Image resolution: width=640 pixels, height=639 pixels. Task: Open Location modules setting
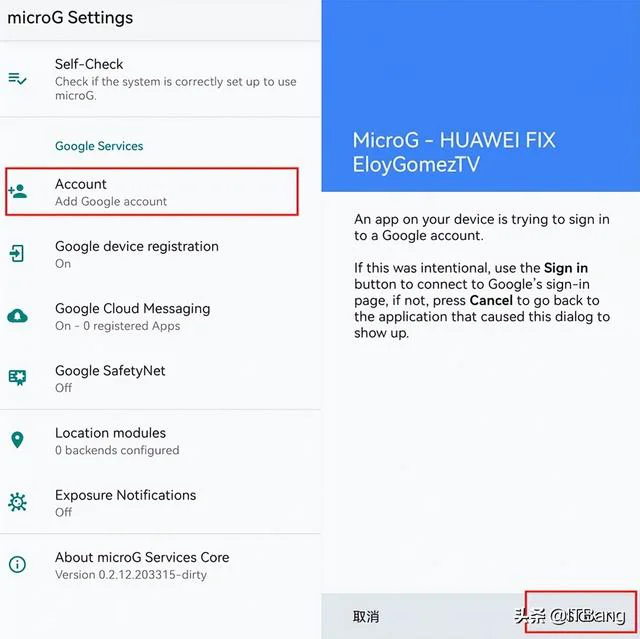pyautogui.click(x=160, y=441)
